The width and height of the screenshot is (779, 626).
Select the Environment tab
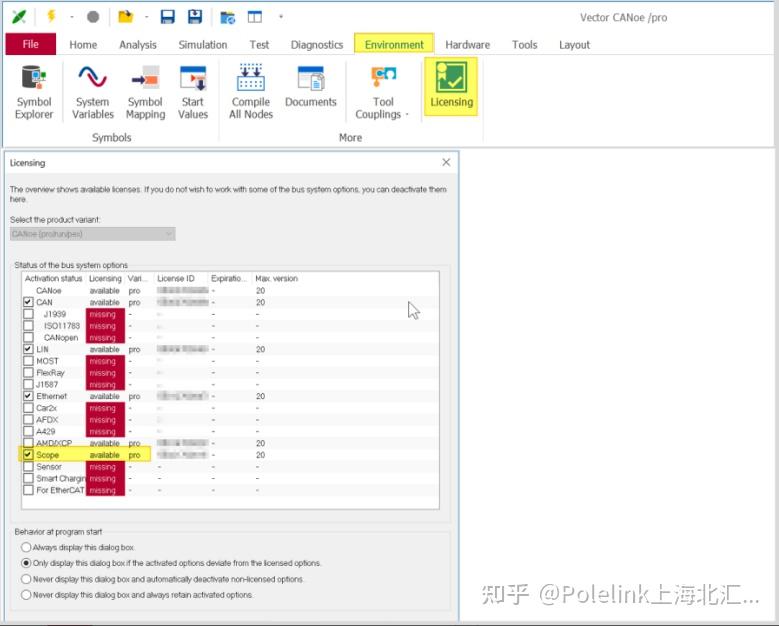click(x=394, y=44)
